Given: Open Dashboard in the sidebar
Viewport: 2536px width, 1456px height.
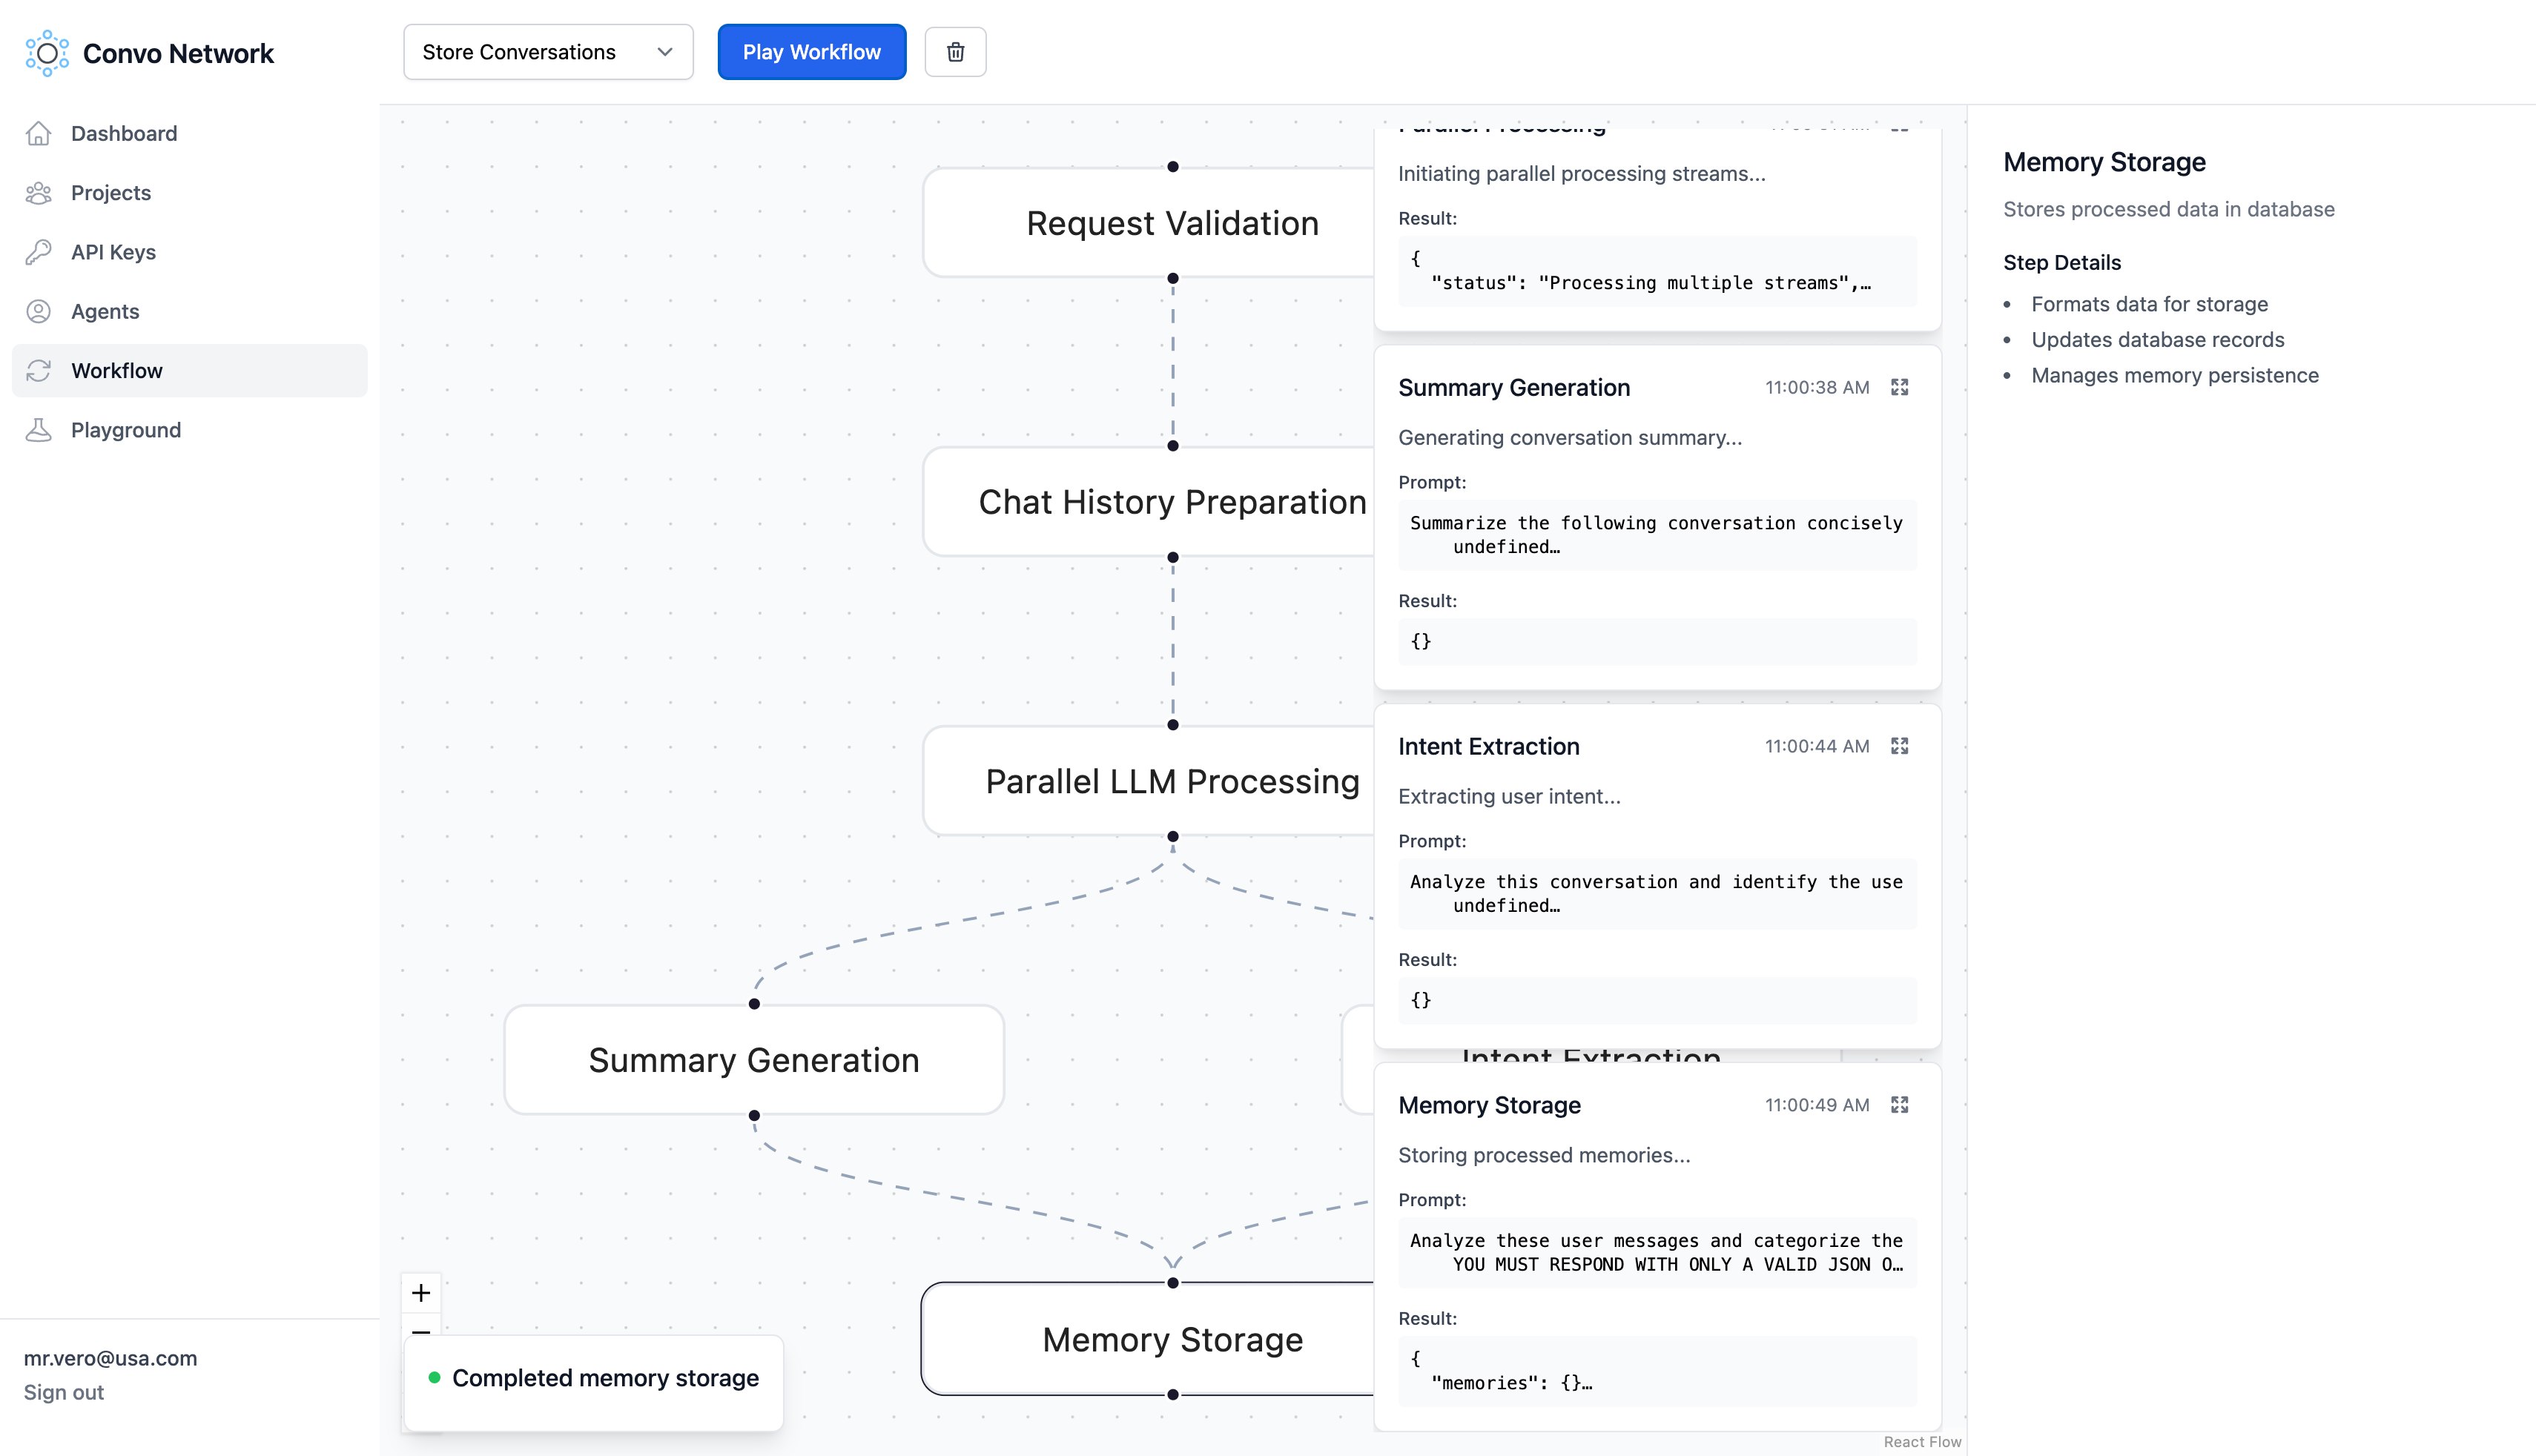Looking at the screenshot, I should [x=190, y=133].
